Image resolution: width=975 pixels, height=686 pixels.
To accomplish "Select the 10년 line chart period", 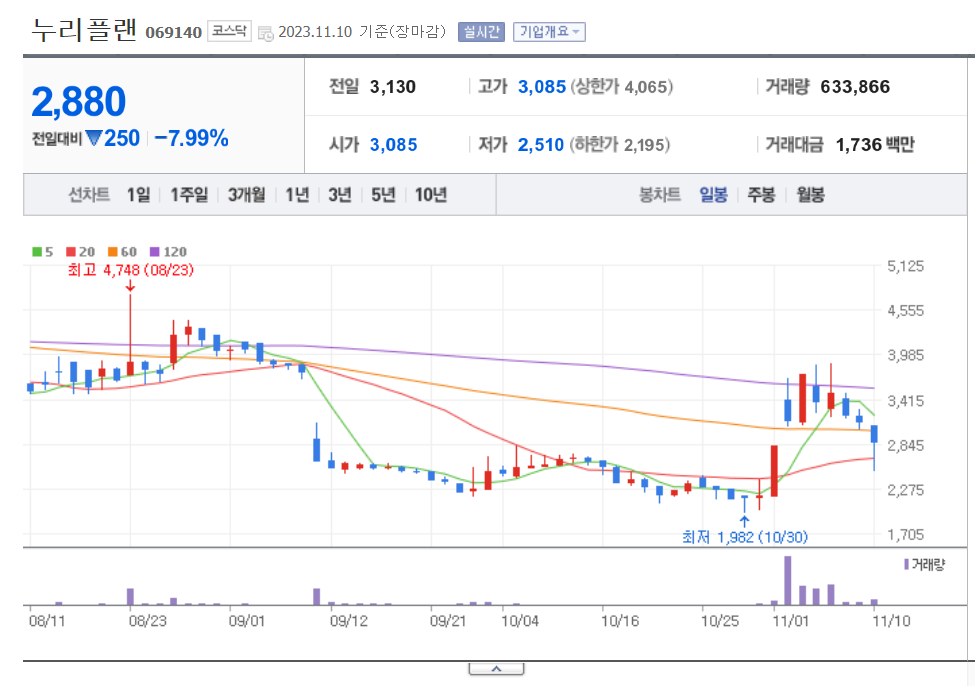I will [x=431, y=195].
